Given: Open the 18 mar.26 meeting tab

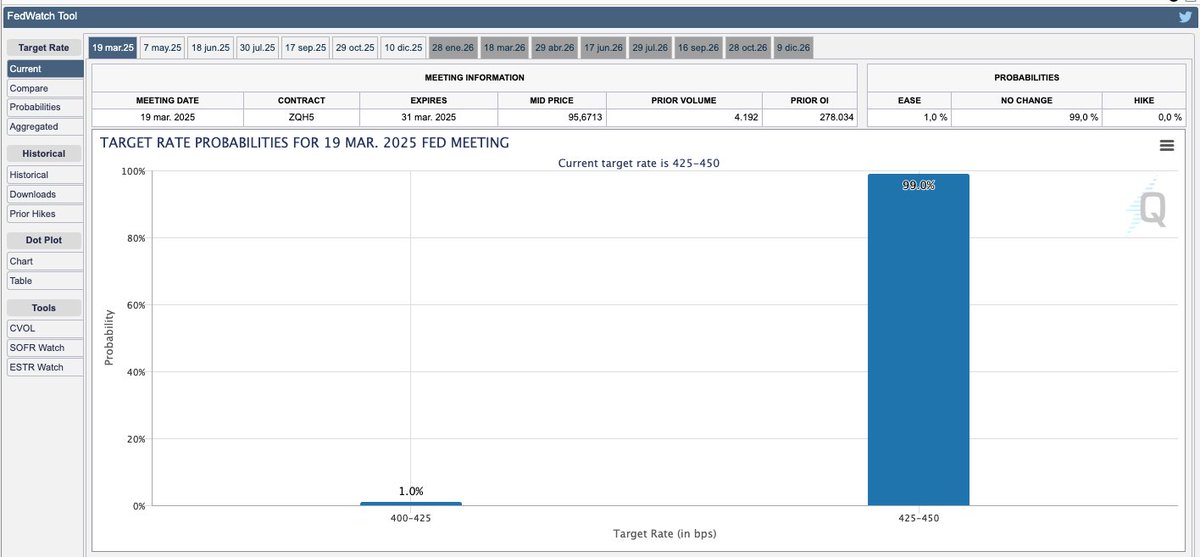Looking at the screenshot, I should [x=504, y=48].
